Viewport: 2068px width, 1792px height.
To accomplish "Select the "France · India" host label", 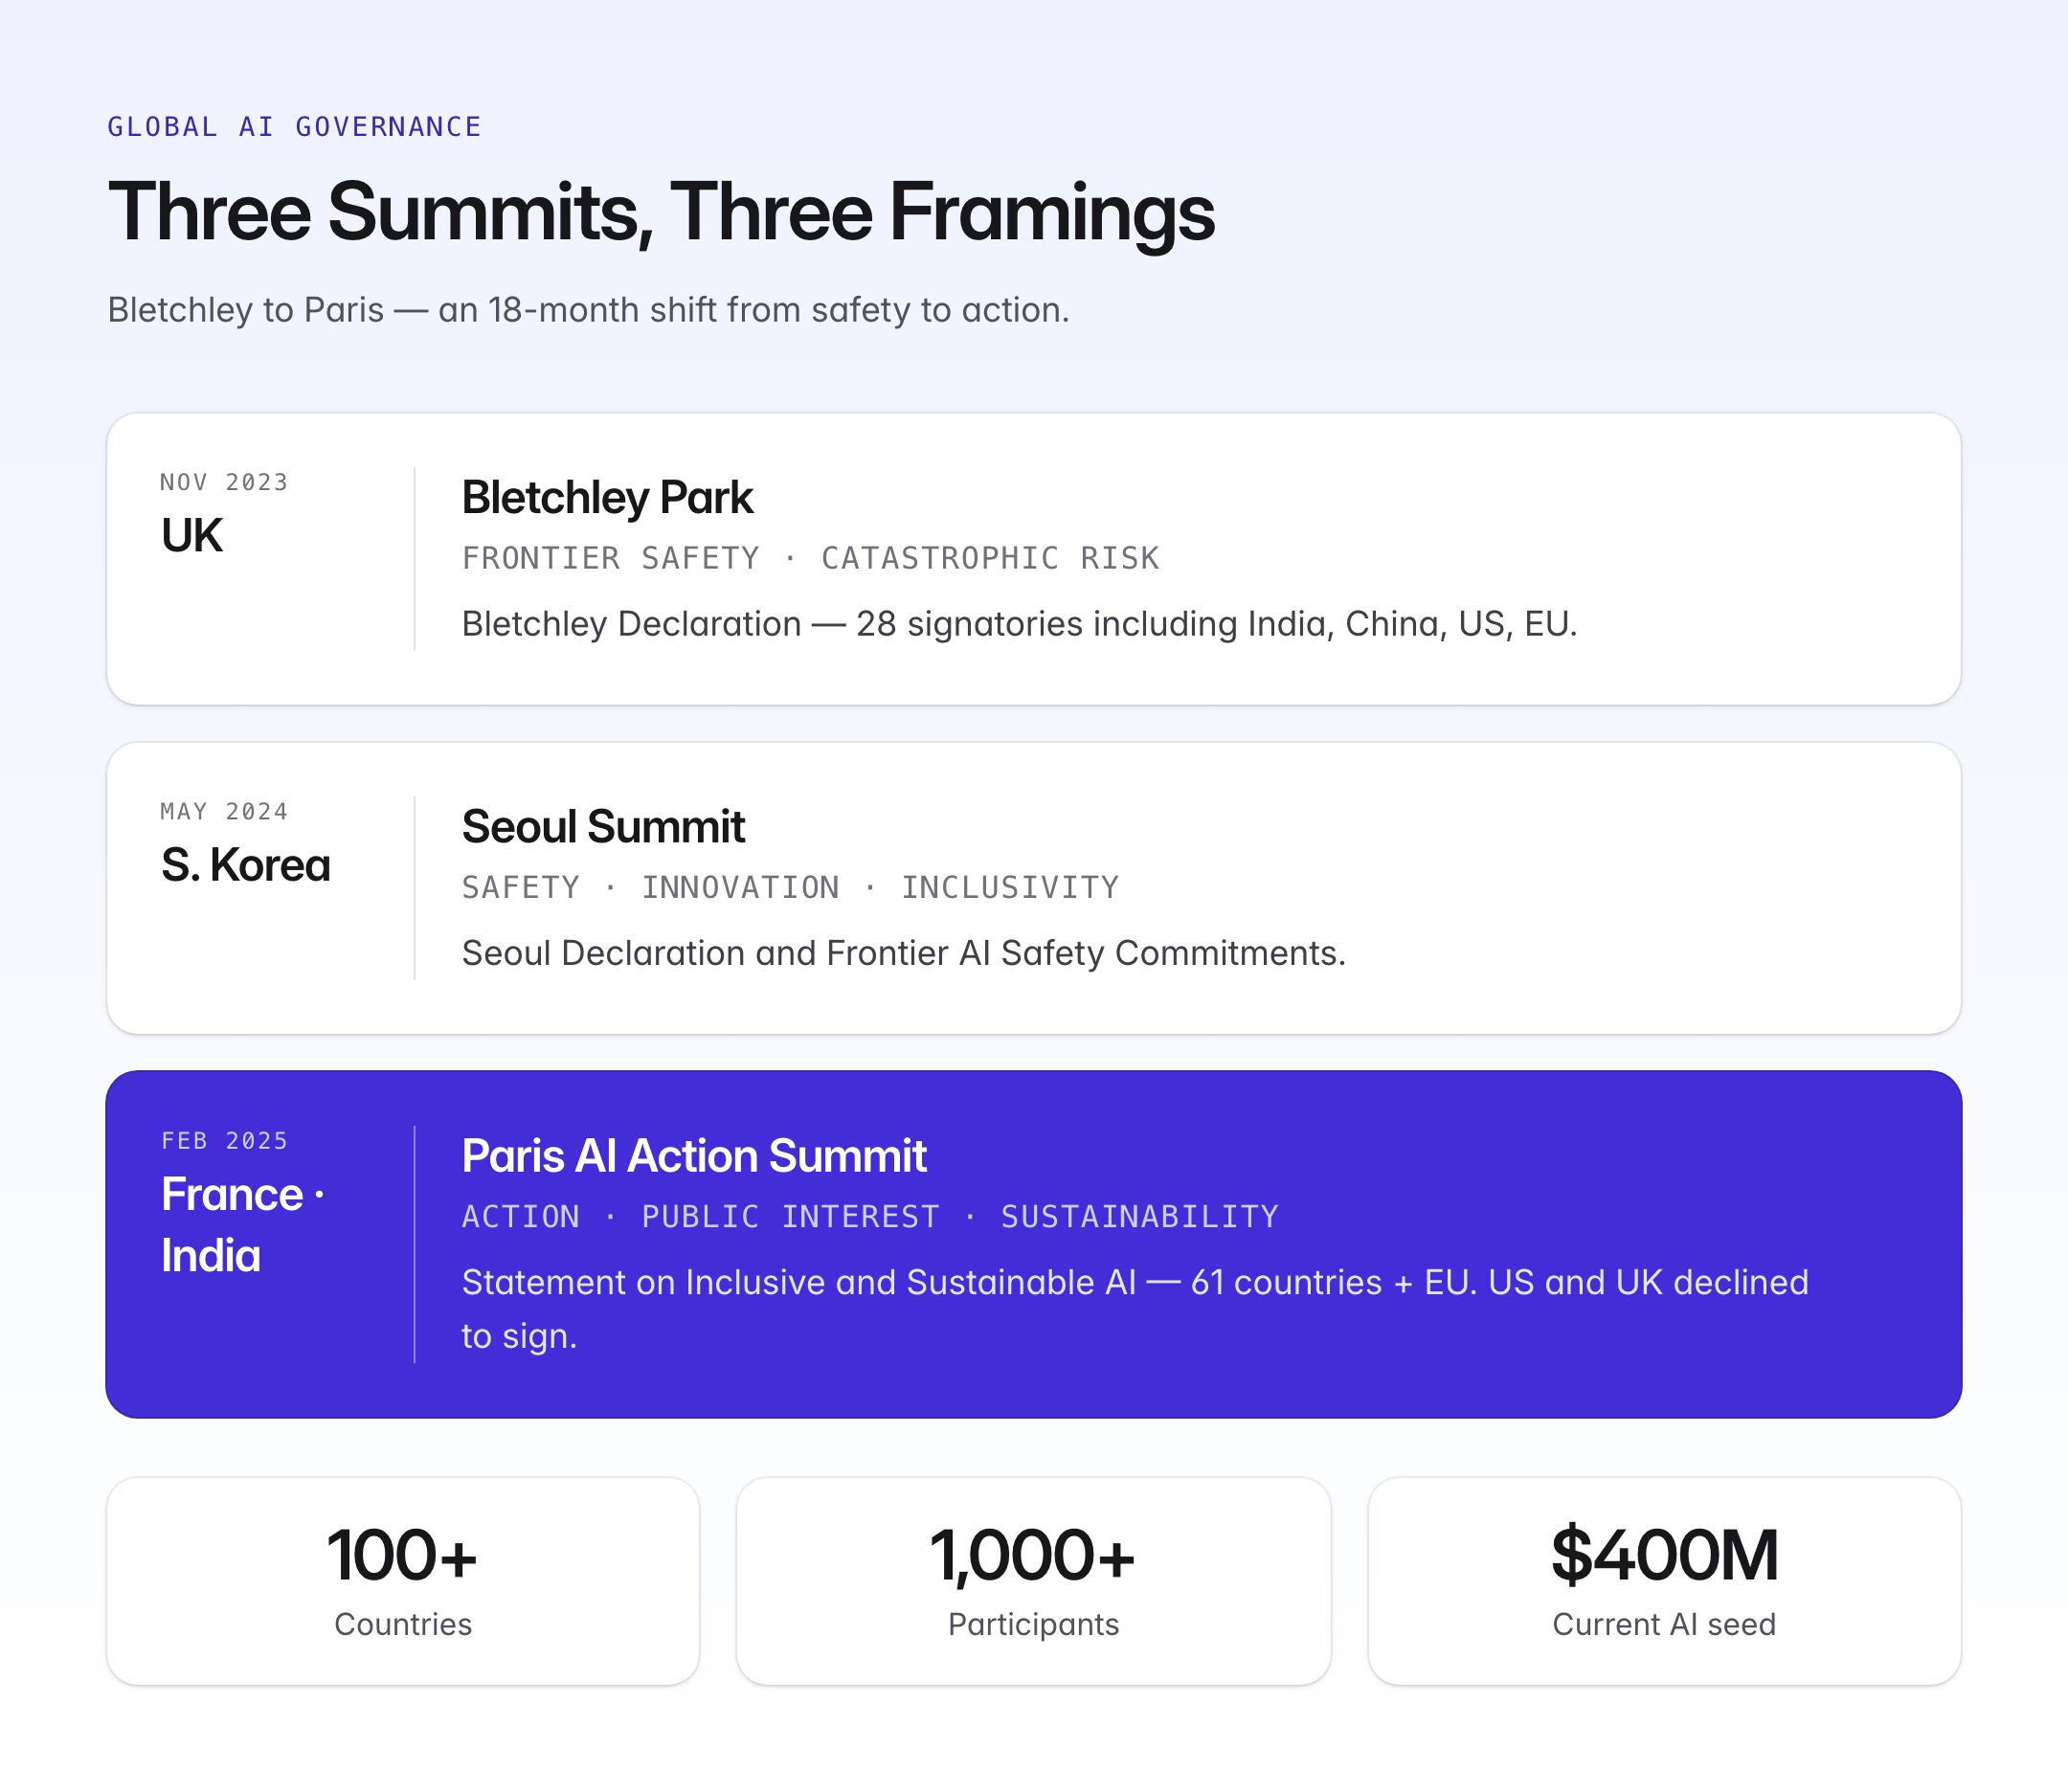I will click(x=243, y=1225).
